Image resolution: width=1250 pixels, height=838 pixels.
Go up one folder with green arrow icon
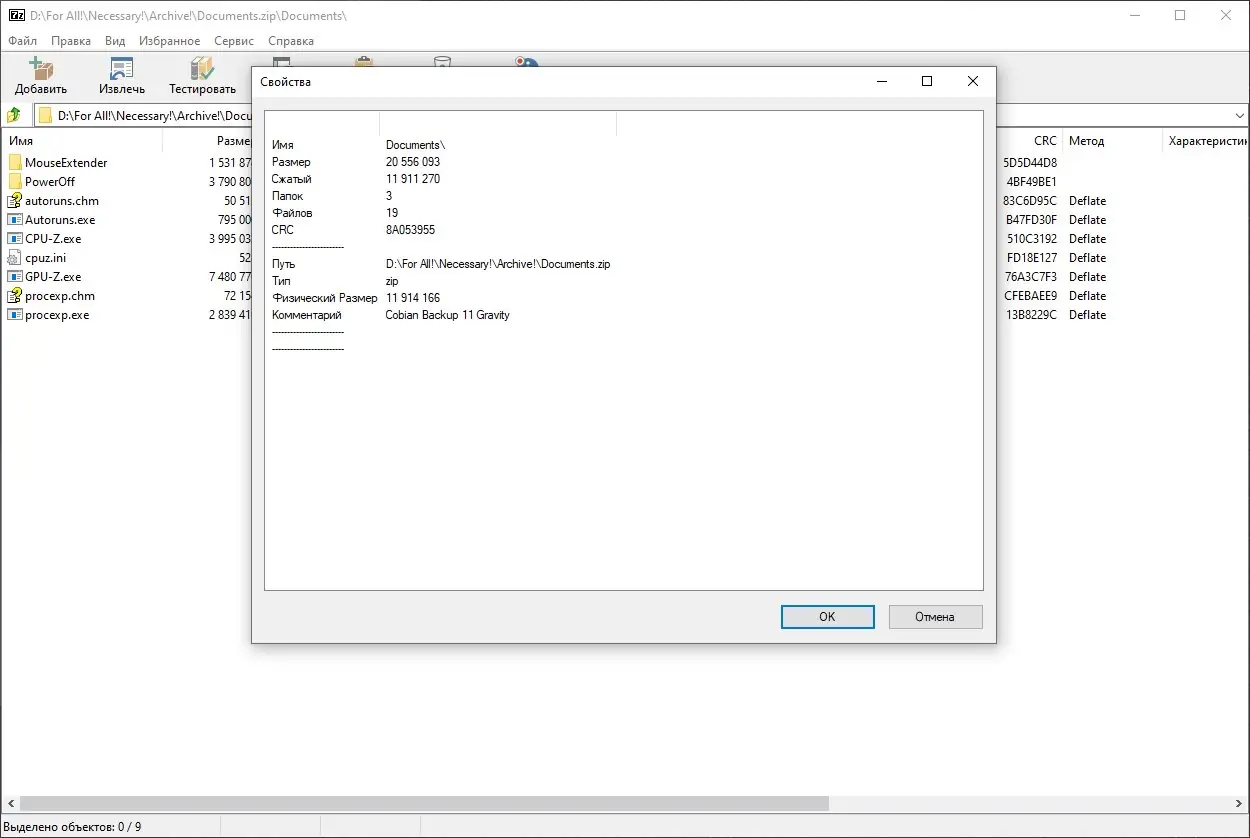coord(14,115)
